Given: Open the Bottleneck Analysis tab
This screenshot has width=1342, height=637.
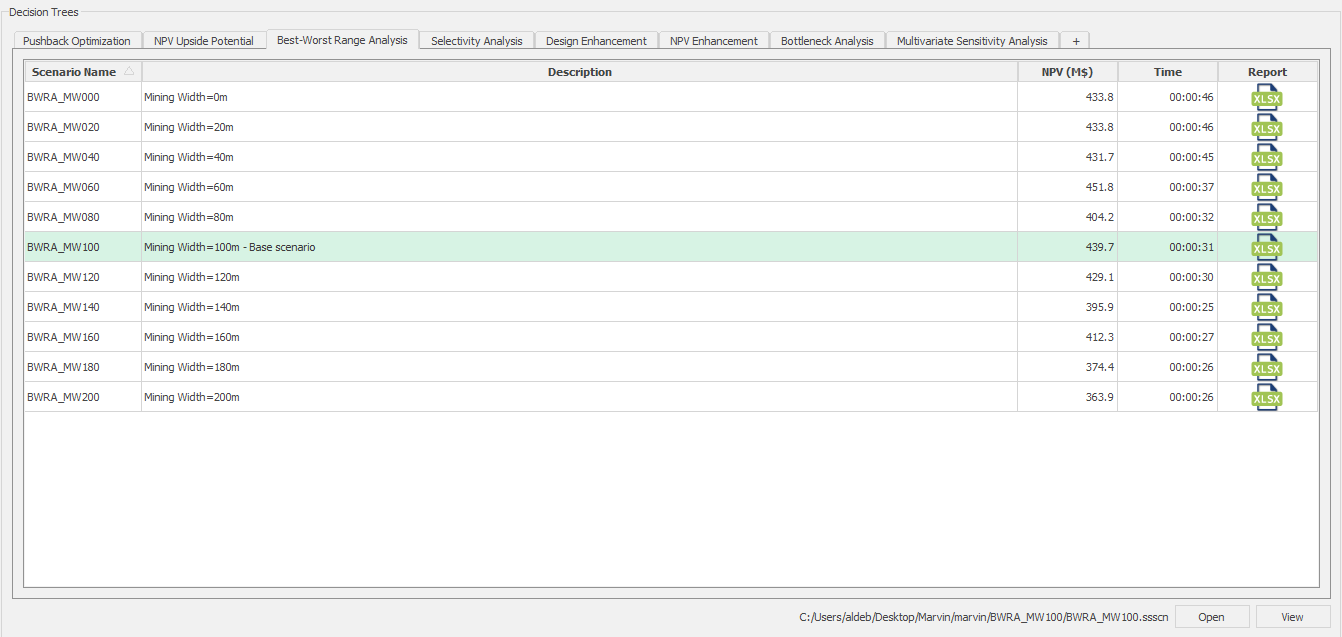Looking at the screenshot, I should 826,41.
